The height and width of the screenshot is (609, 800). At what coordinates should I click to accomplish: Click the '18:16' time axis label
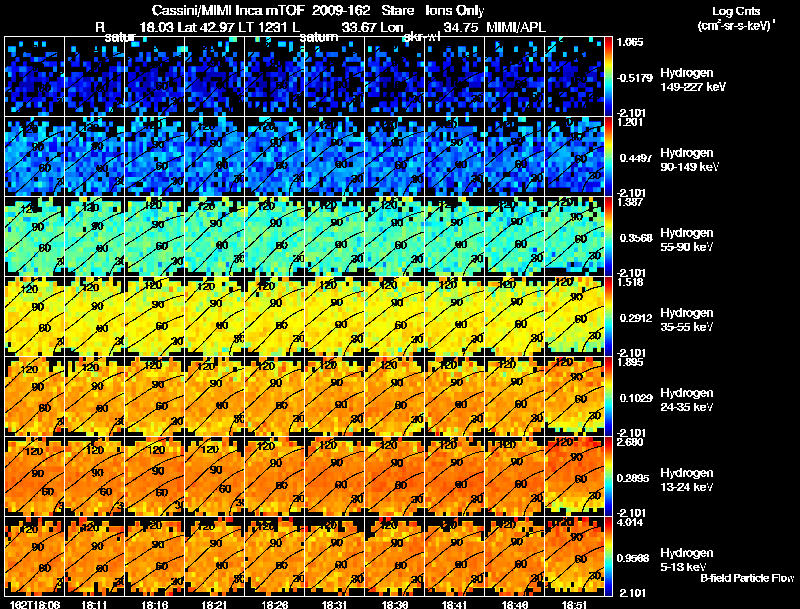(153, 604)
